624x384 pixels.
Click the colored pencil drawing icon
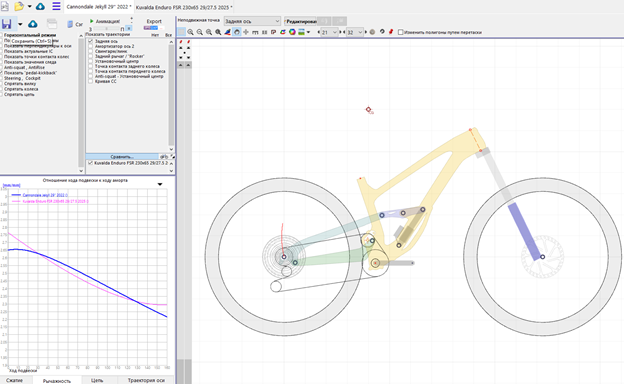point(227,32)
